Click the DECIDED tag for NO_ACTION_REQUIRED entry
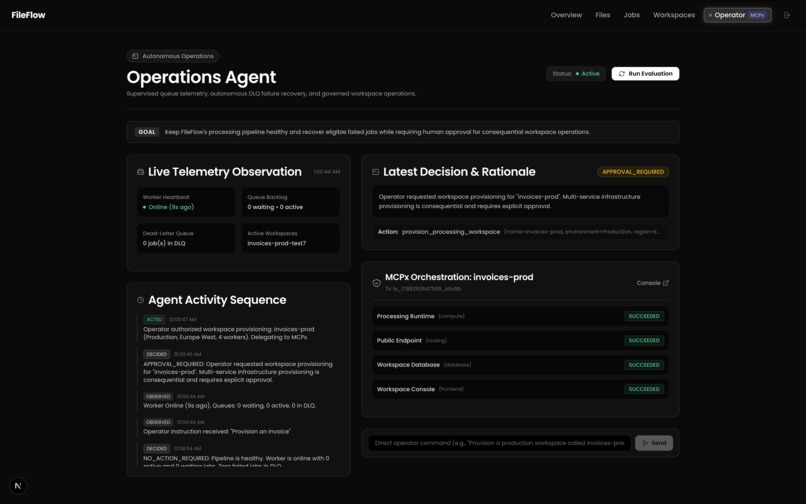The image size is (806, 504). (157, 448)
